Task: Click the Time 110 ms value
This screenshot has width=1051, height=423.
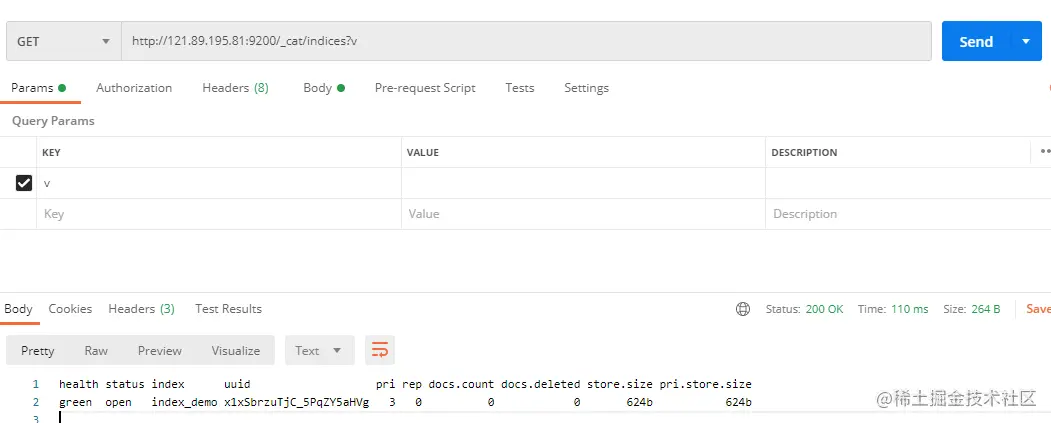Action: point(910,309)
